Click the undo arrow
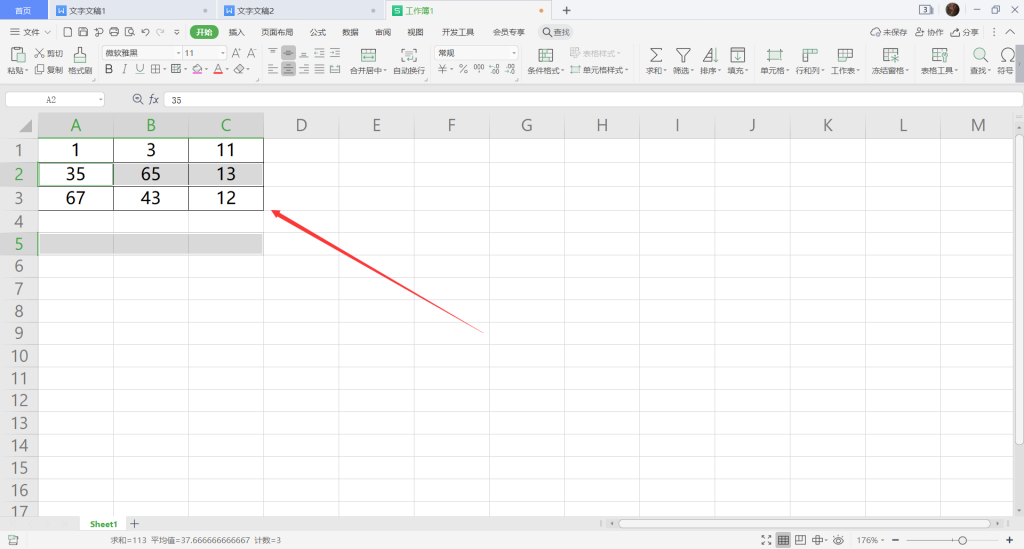The height and width of the screenshot is (549, 1024). pyautogui.click(x=146, y=32)
